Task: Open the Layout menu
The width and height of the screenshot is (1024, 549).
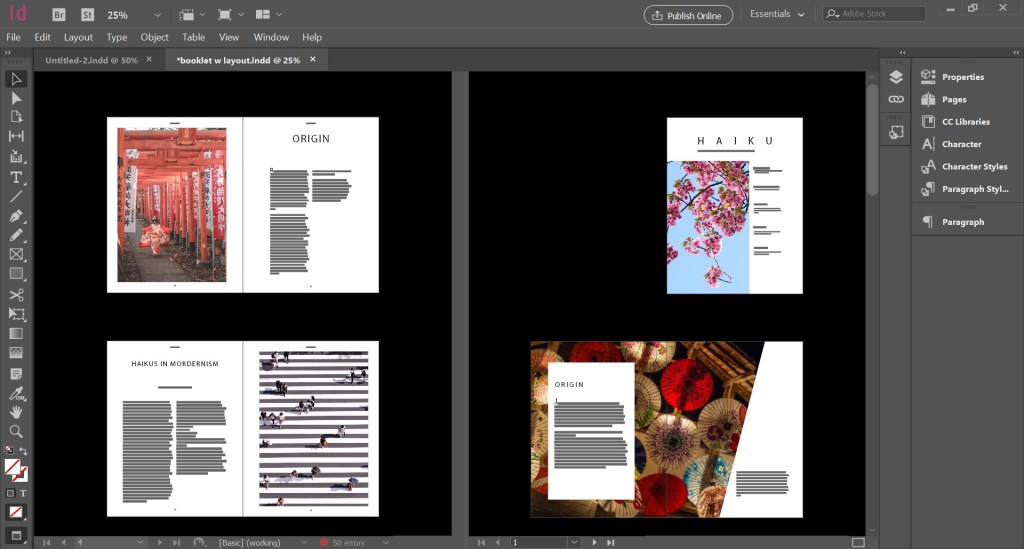Action: pyautogui.click(x=78, y=37)
